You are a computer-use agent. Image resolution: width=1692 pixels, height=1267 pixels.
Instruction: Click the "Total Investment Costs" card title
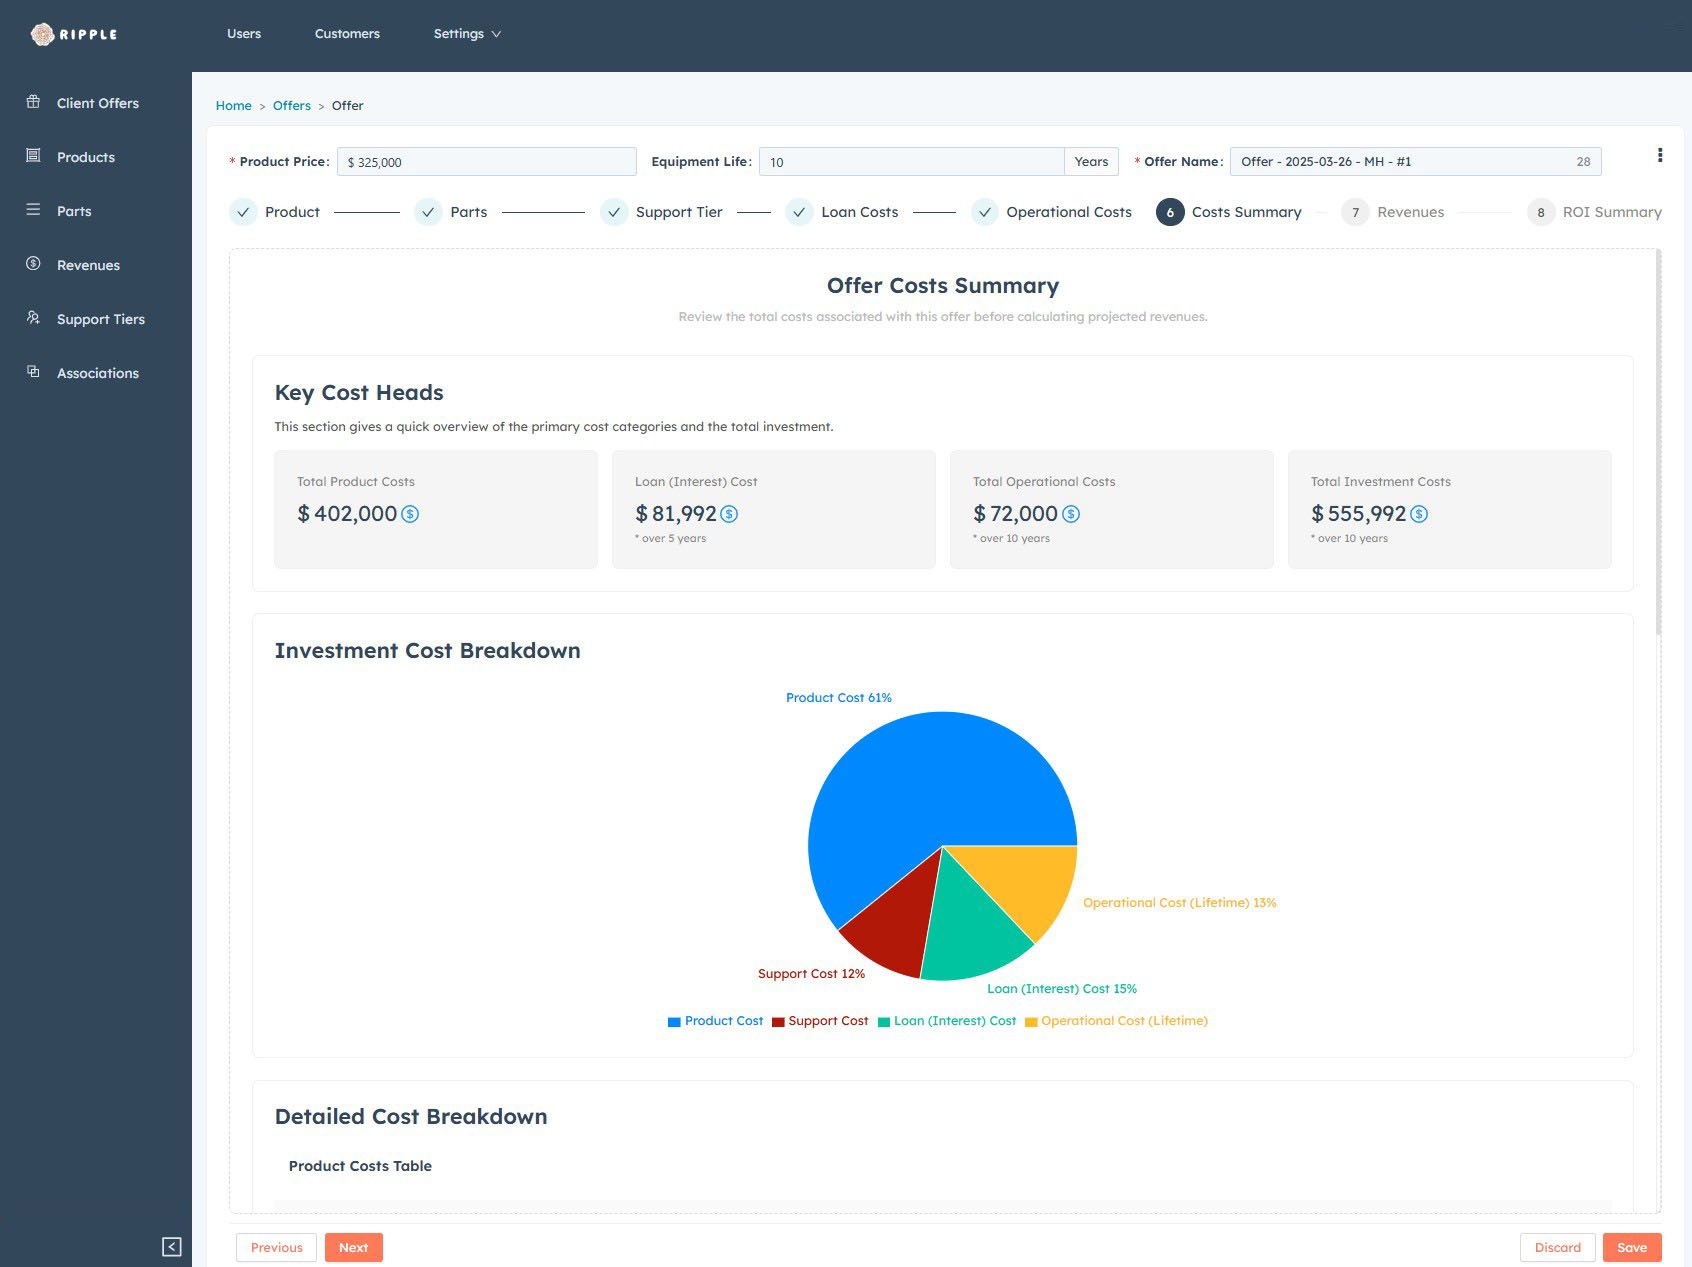tap(1381, 482)
